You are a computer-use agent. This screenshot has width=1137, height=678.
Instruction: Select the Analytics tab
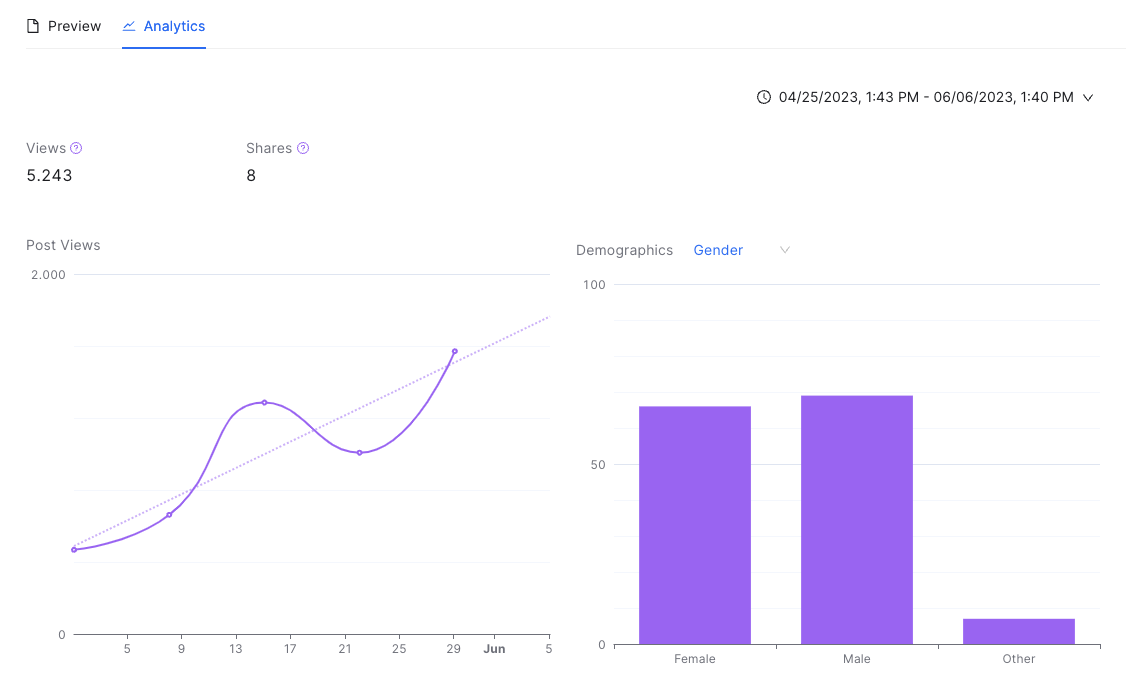(164, 26)
